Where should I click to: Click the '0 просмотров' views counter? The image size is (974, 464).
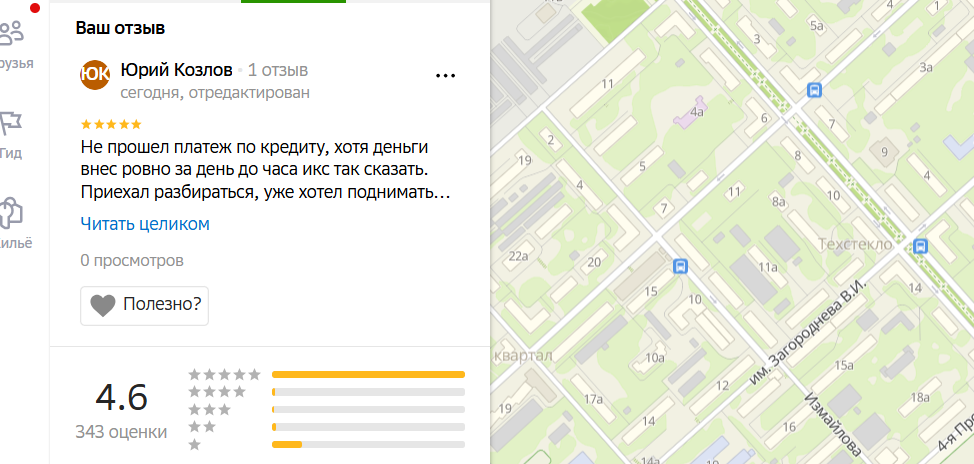coord(132,260)
